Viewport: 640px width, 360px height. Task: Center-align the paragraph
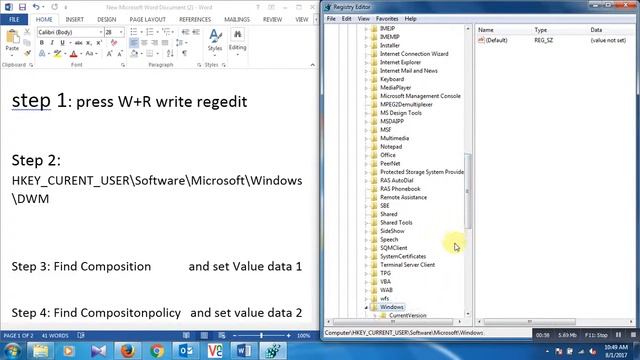click(x=144, y=42)
